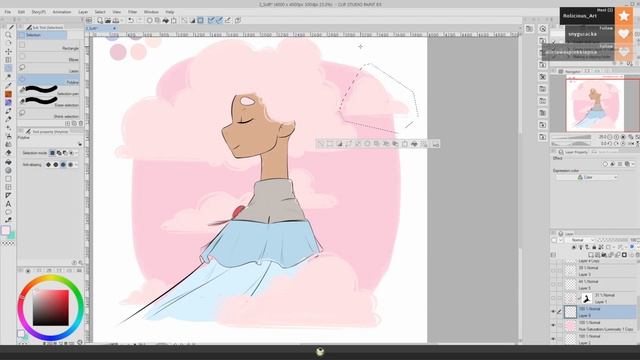640x360 pixels.
Task: Choose the Lasso selection sub tool
Action: pyautogui.click(x=49, y=69)
